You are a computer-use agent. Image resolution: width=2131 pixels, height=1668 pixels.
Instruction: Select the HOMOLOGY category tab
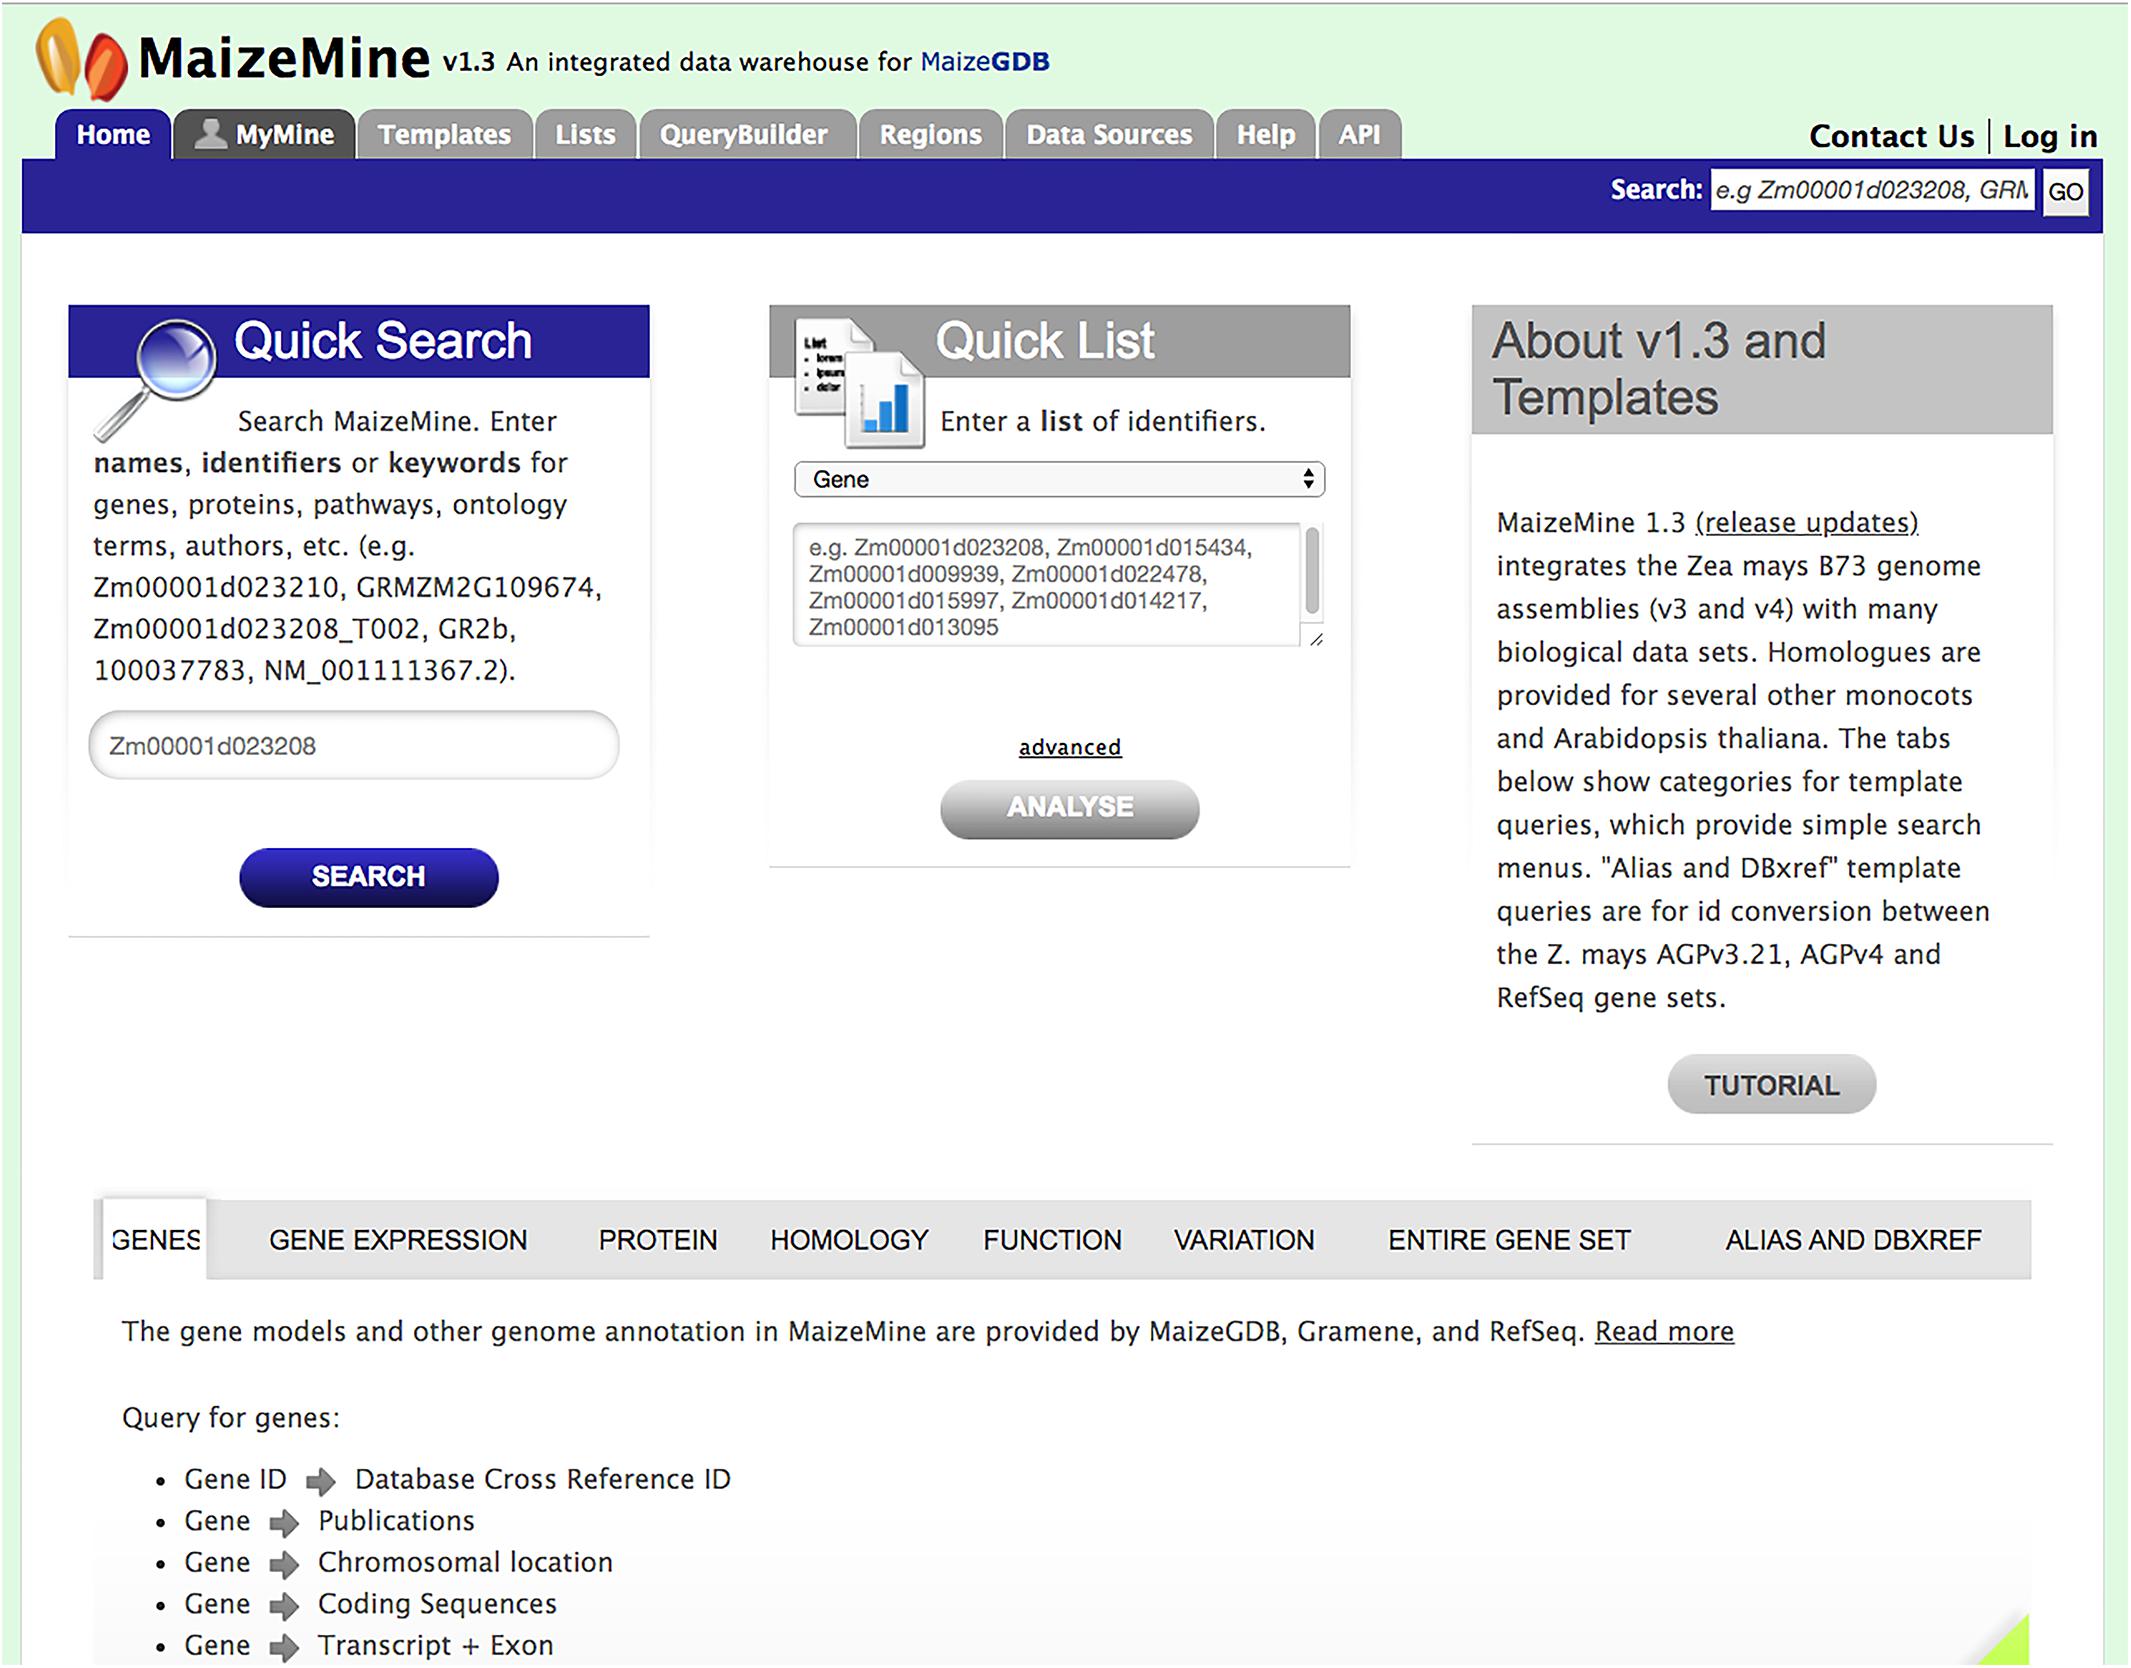pos(849,1240)
